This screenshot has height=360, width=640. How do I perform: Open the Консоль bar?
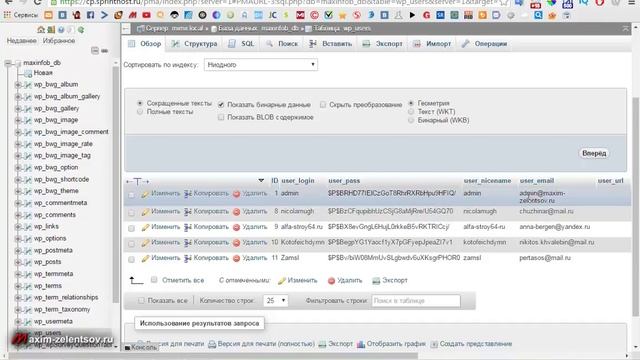140,347
